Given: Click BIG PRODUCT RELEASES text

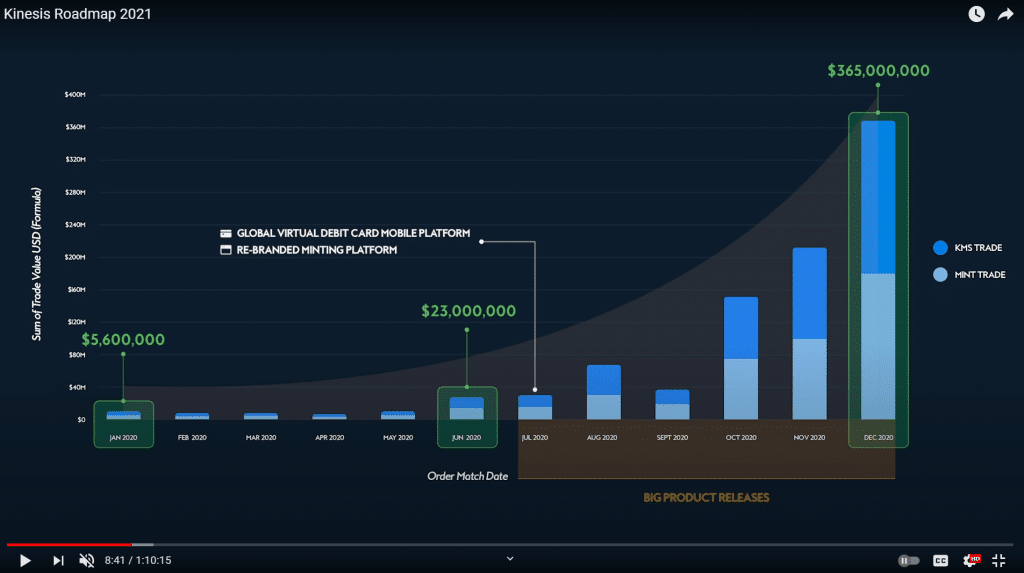Looking at the screenshot, I should [x=707, y=498].
